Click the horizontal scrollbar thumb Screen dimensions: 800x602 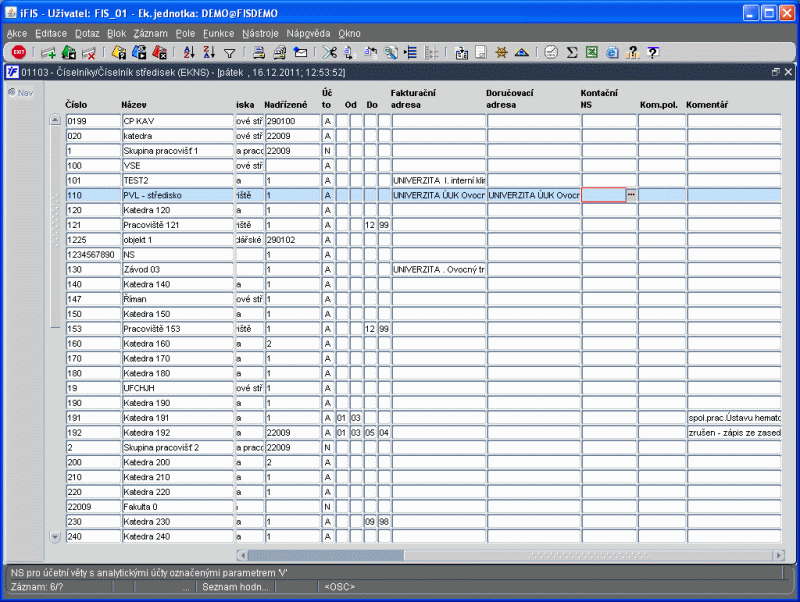(326, 555)
